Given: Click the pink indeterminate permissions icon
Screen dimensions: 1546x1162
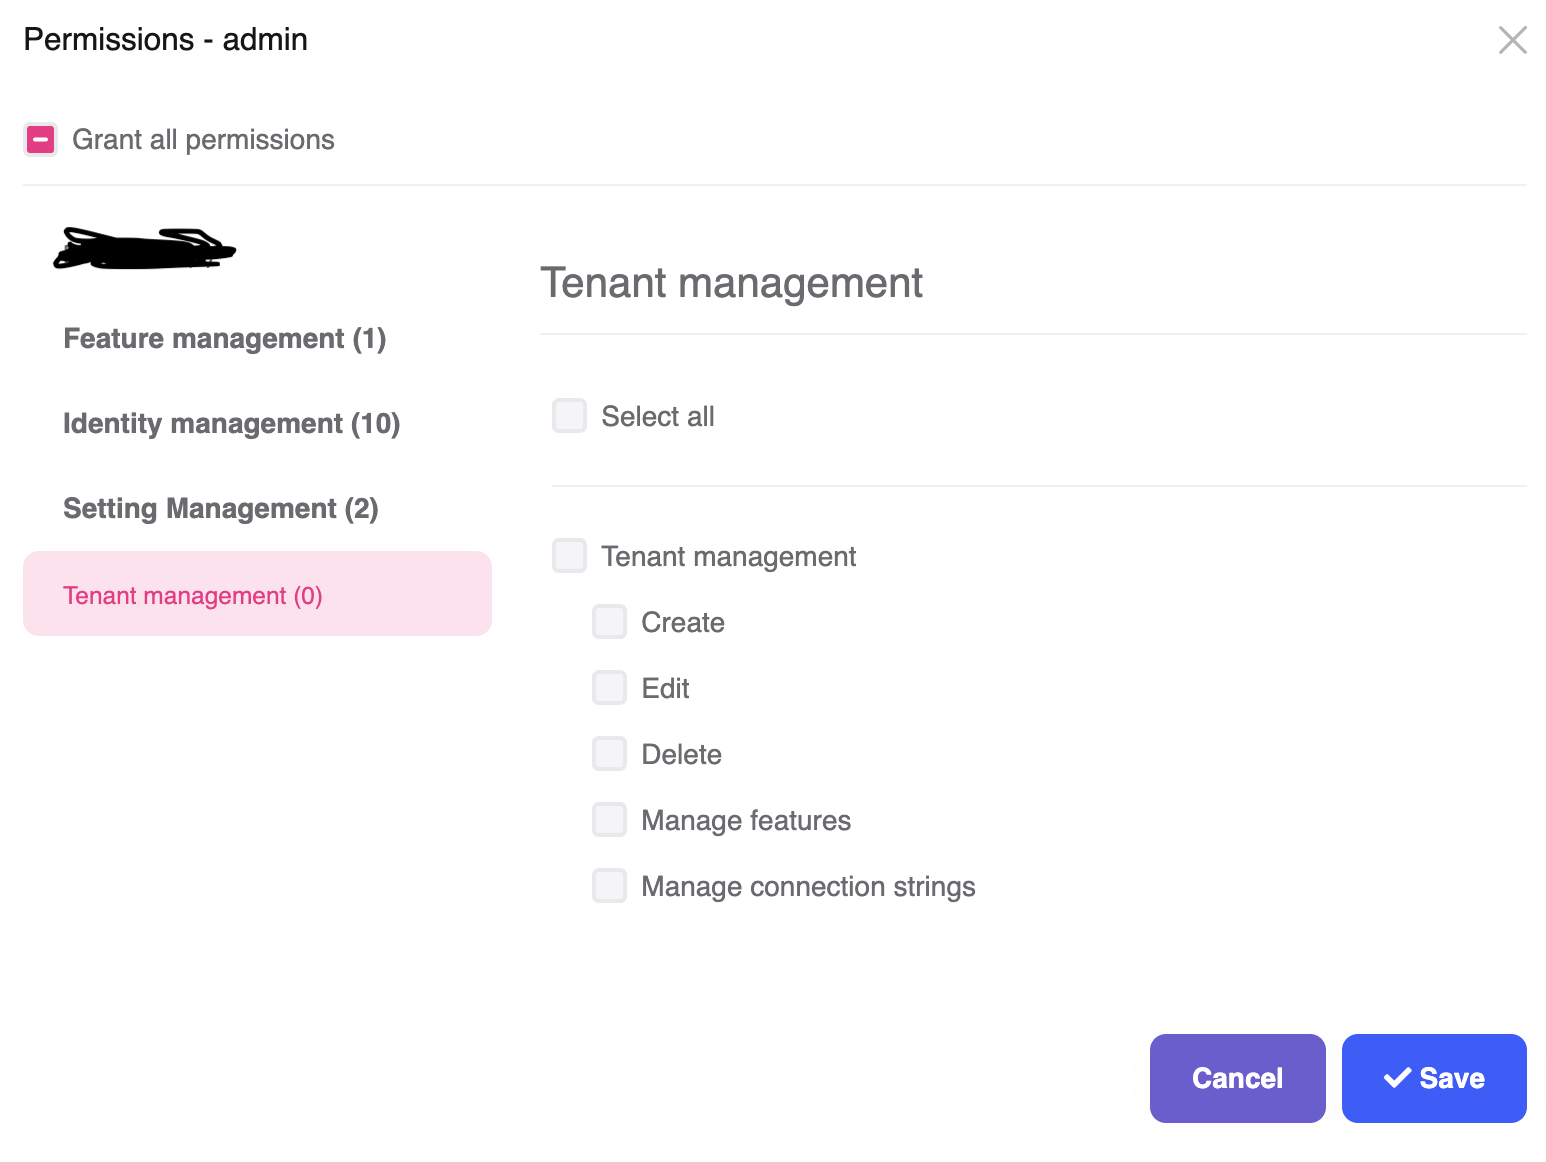Looking at the screenshot, I should pyautogui.click(x=40, y=139).
